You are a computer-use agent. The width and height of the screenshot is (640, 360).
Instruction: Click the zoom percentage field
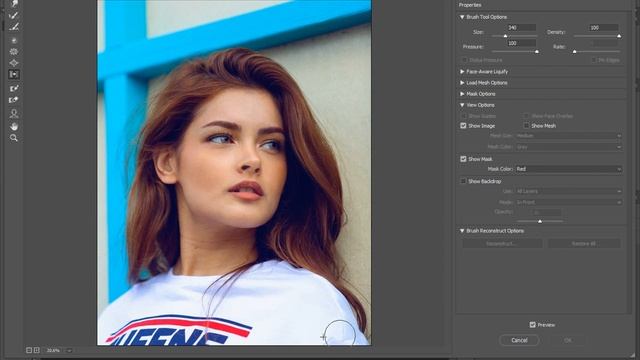[54, 350]
